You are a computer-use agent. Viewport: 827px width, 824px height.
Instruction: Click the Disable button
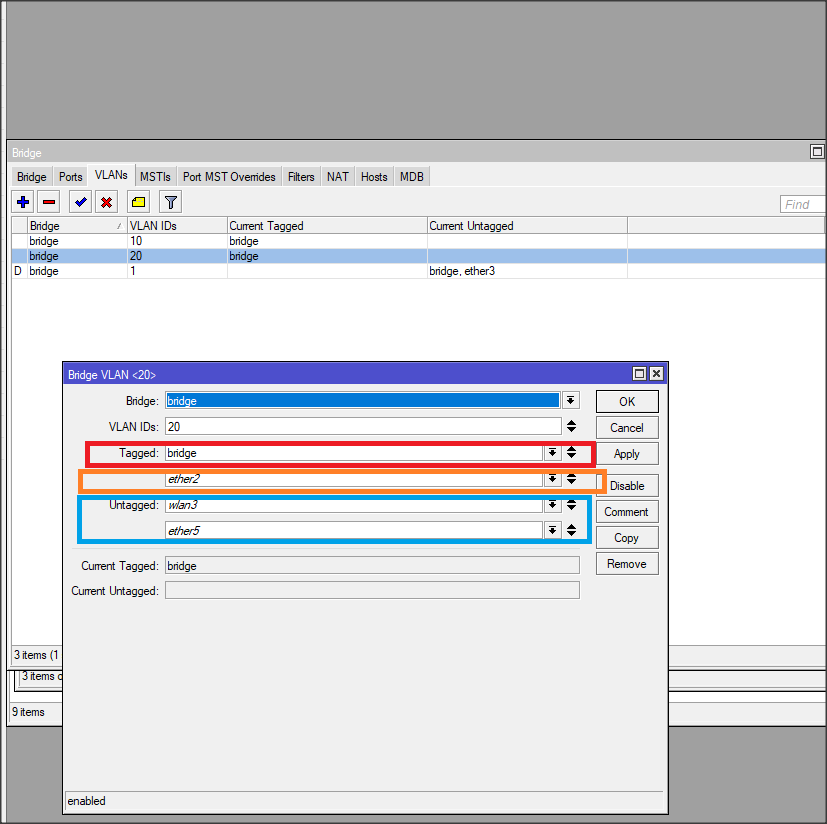(x=627, y=486)
